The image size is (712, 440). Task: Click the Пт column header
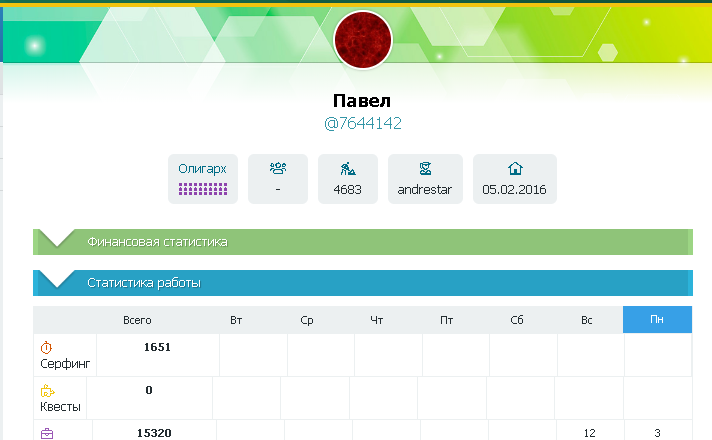coord(447,320)
